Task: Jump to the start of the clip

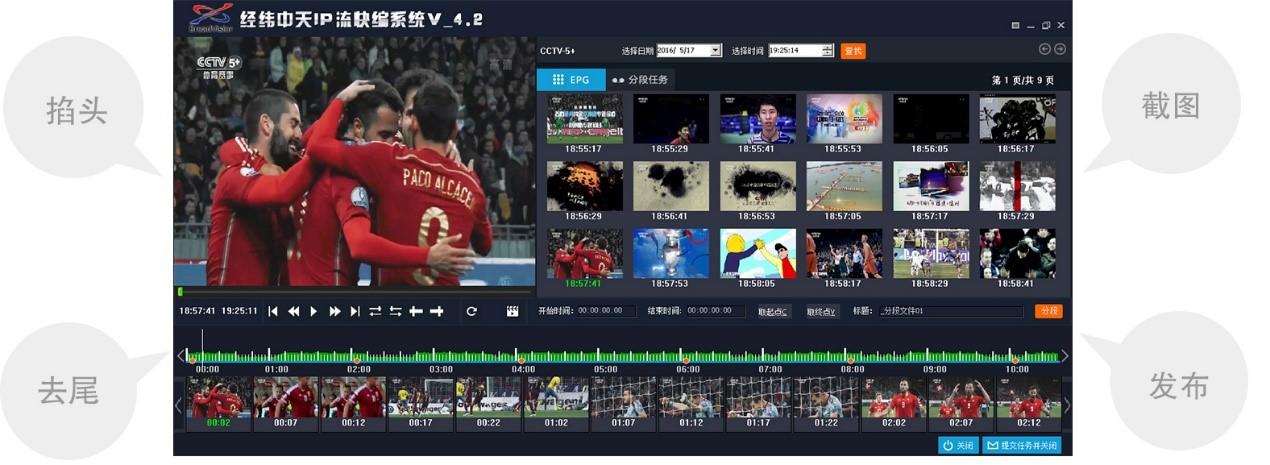Action: [273, 311]
